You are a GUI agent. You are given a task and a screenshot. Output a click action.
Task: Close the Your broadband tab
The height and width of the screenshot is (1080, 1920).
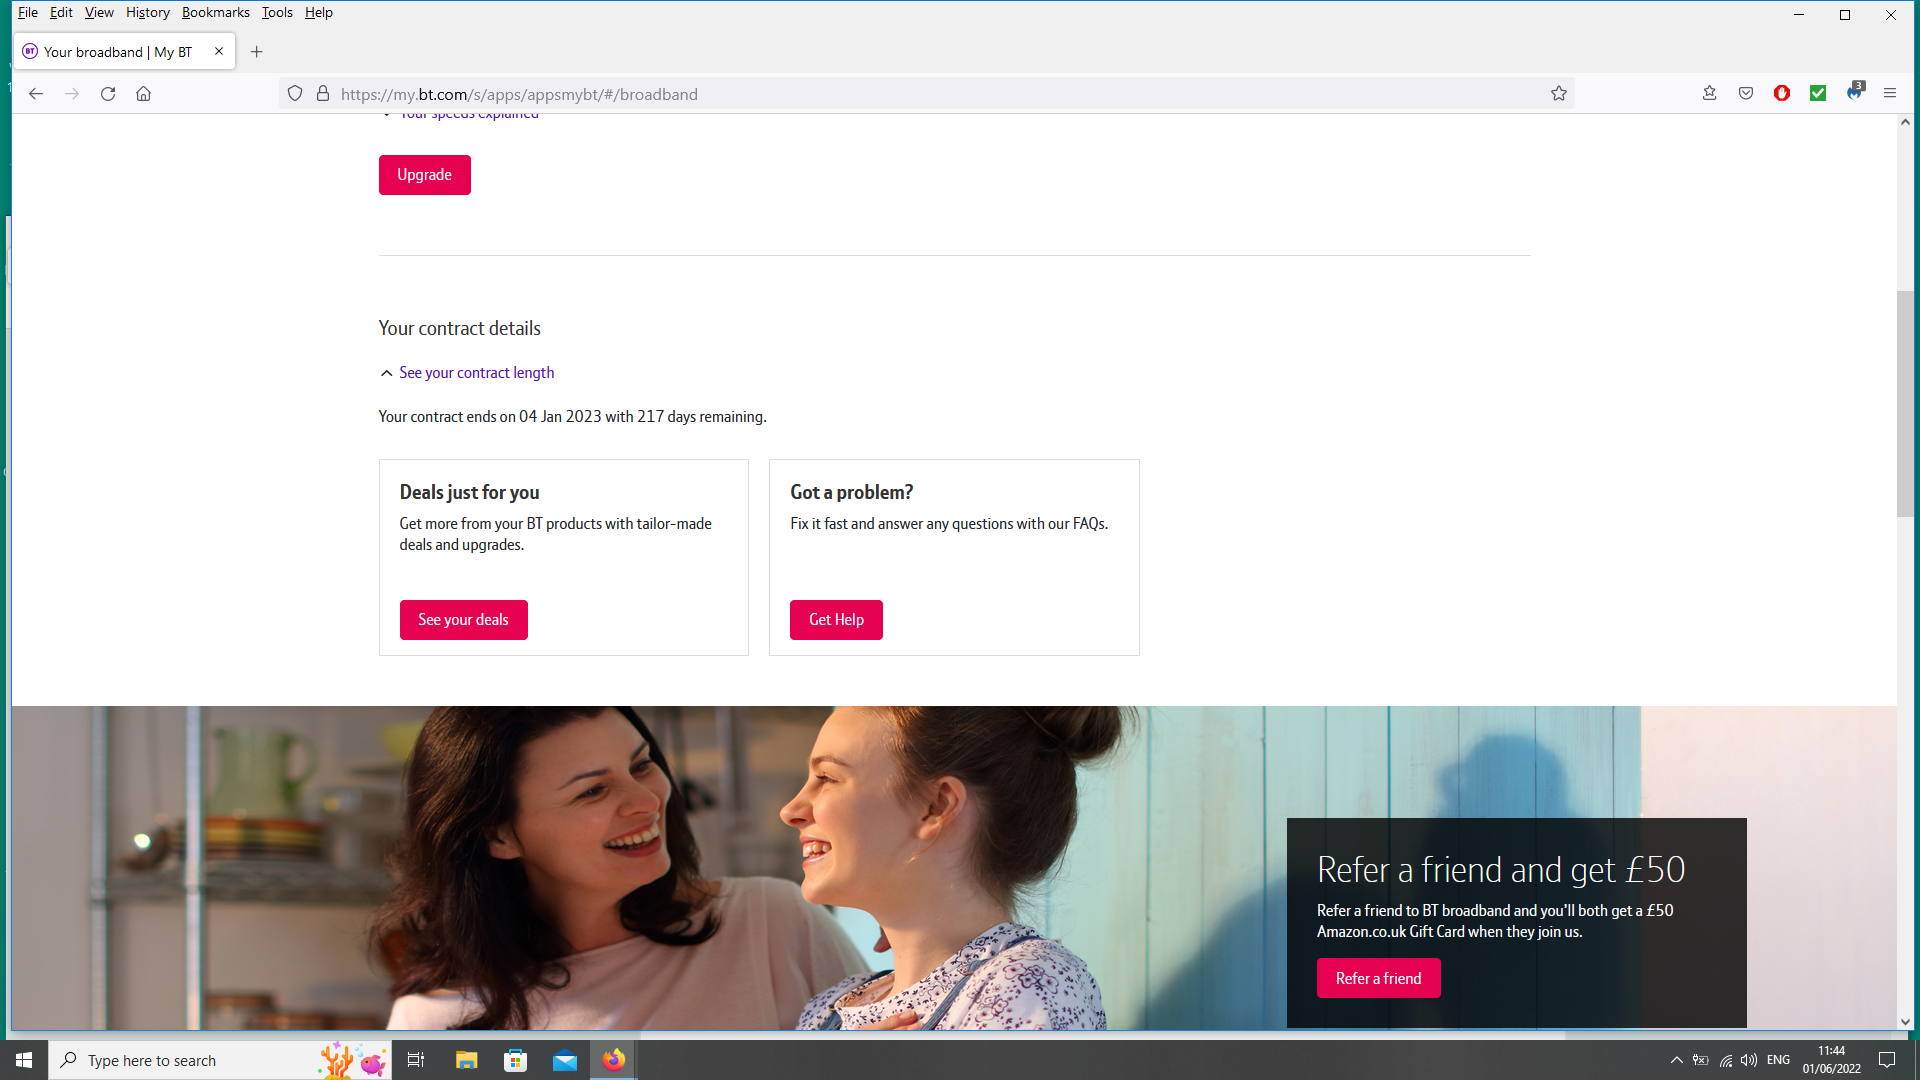(219, 51)
